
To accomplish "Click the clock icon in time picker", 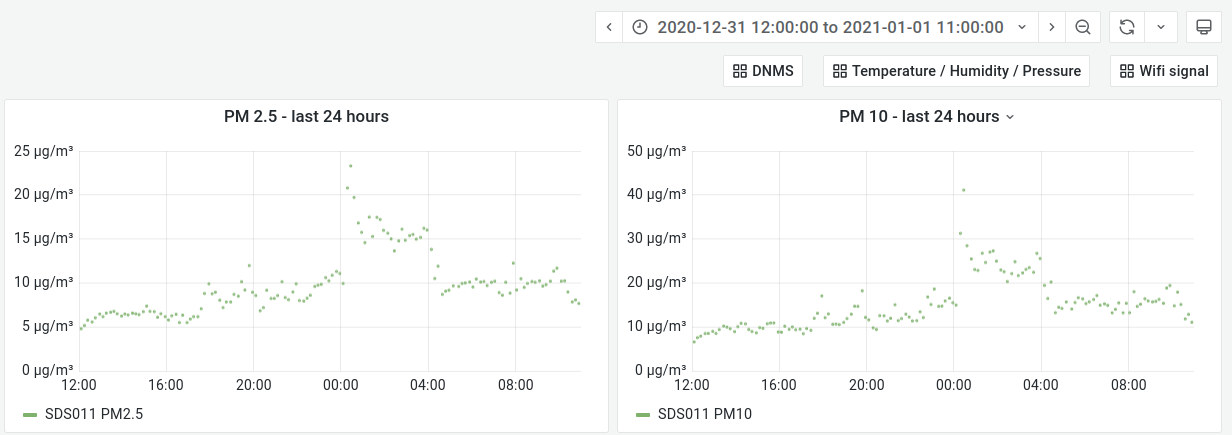I will tap(641, 27).
